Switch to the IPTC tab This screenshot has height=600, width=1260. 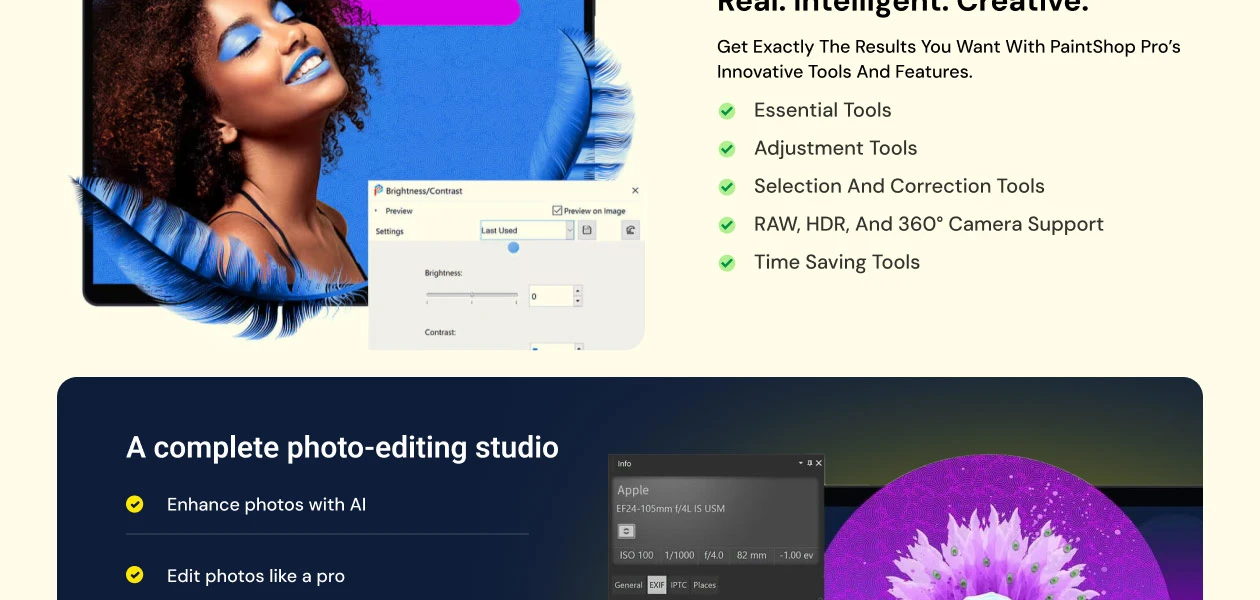point(678,585)
